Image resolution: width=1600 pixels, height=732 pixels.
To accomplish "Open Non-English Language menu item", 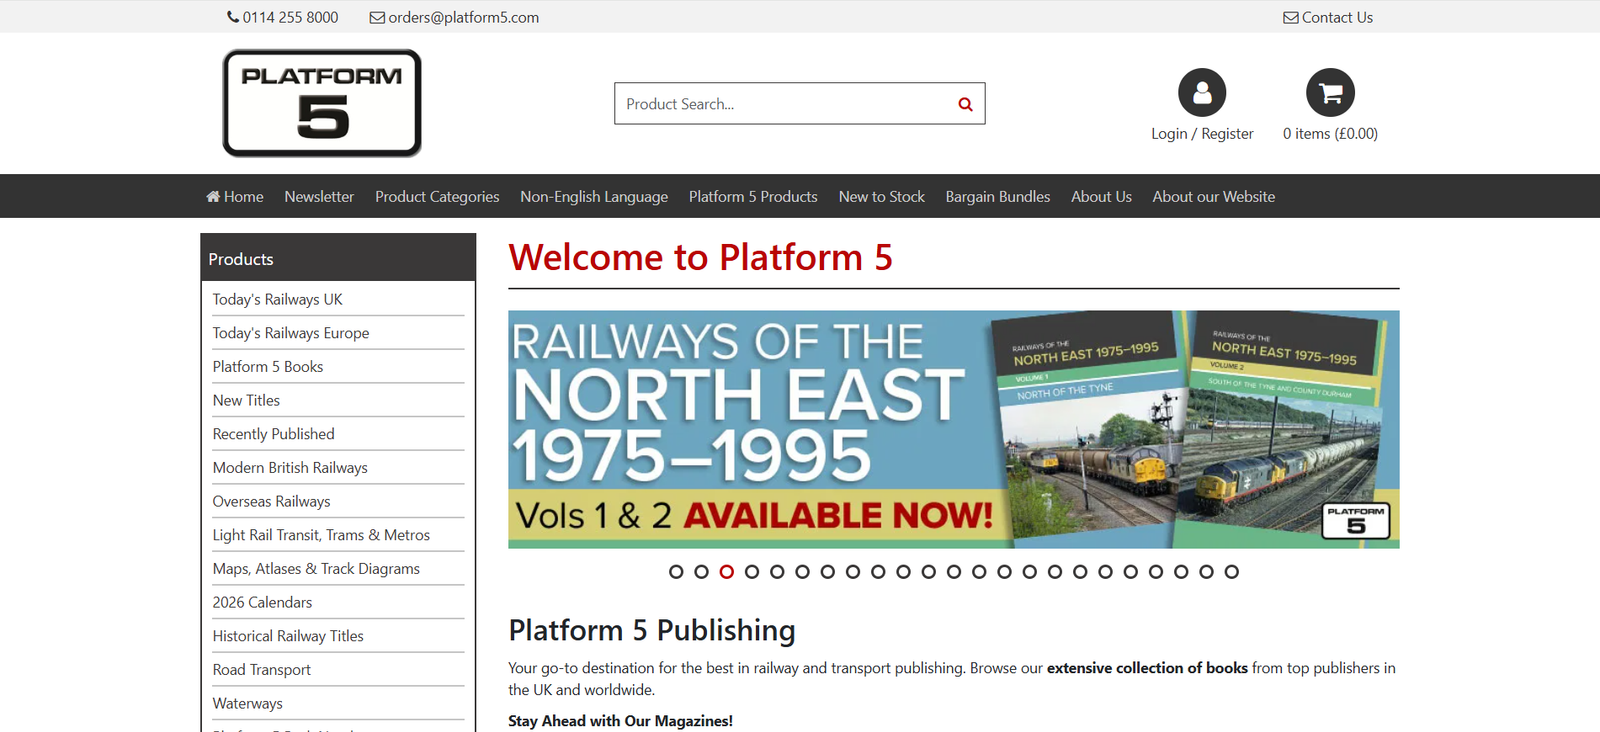I will click(x=594, y=197).
